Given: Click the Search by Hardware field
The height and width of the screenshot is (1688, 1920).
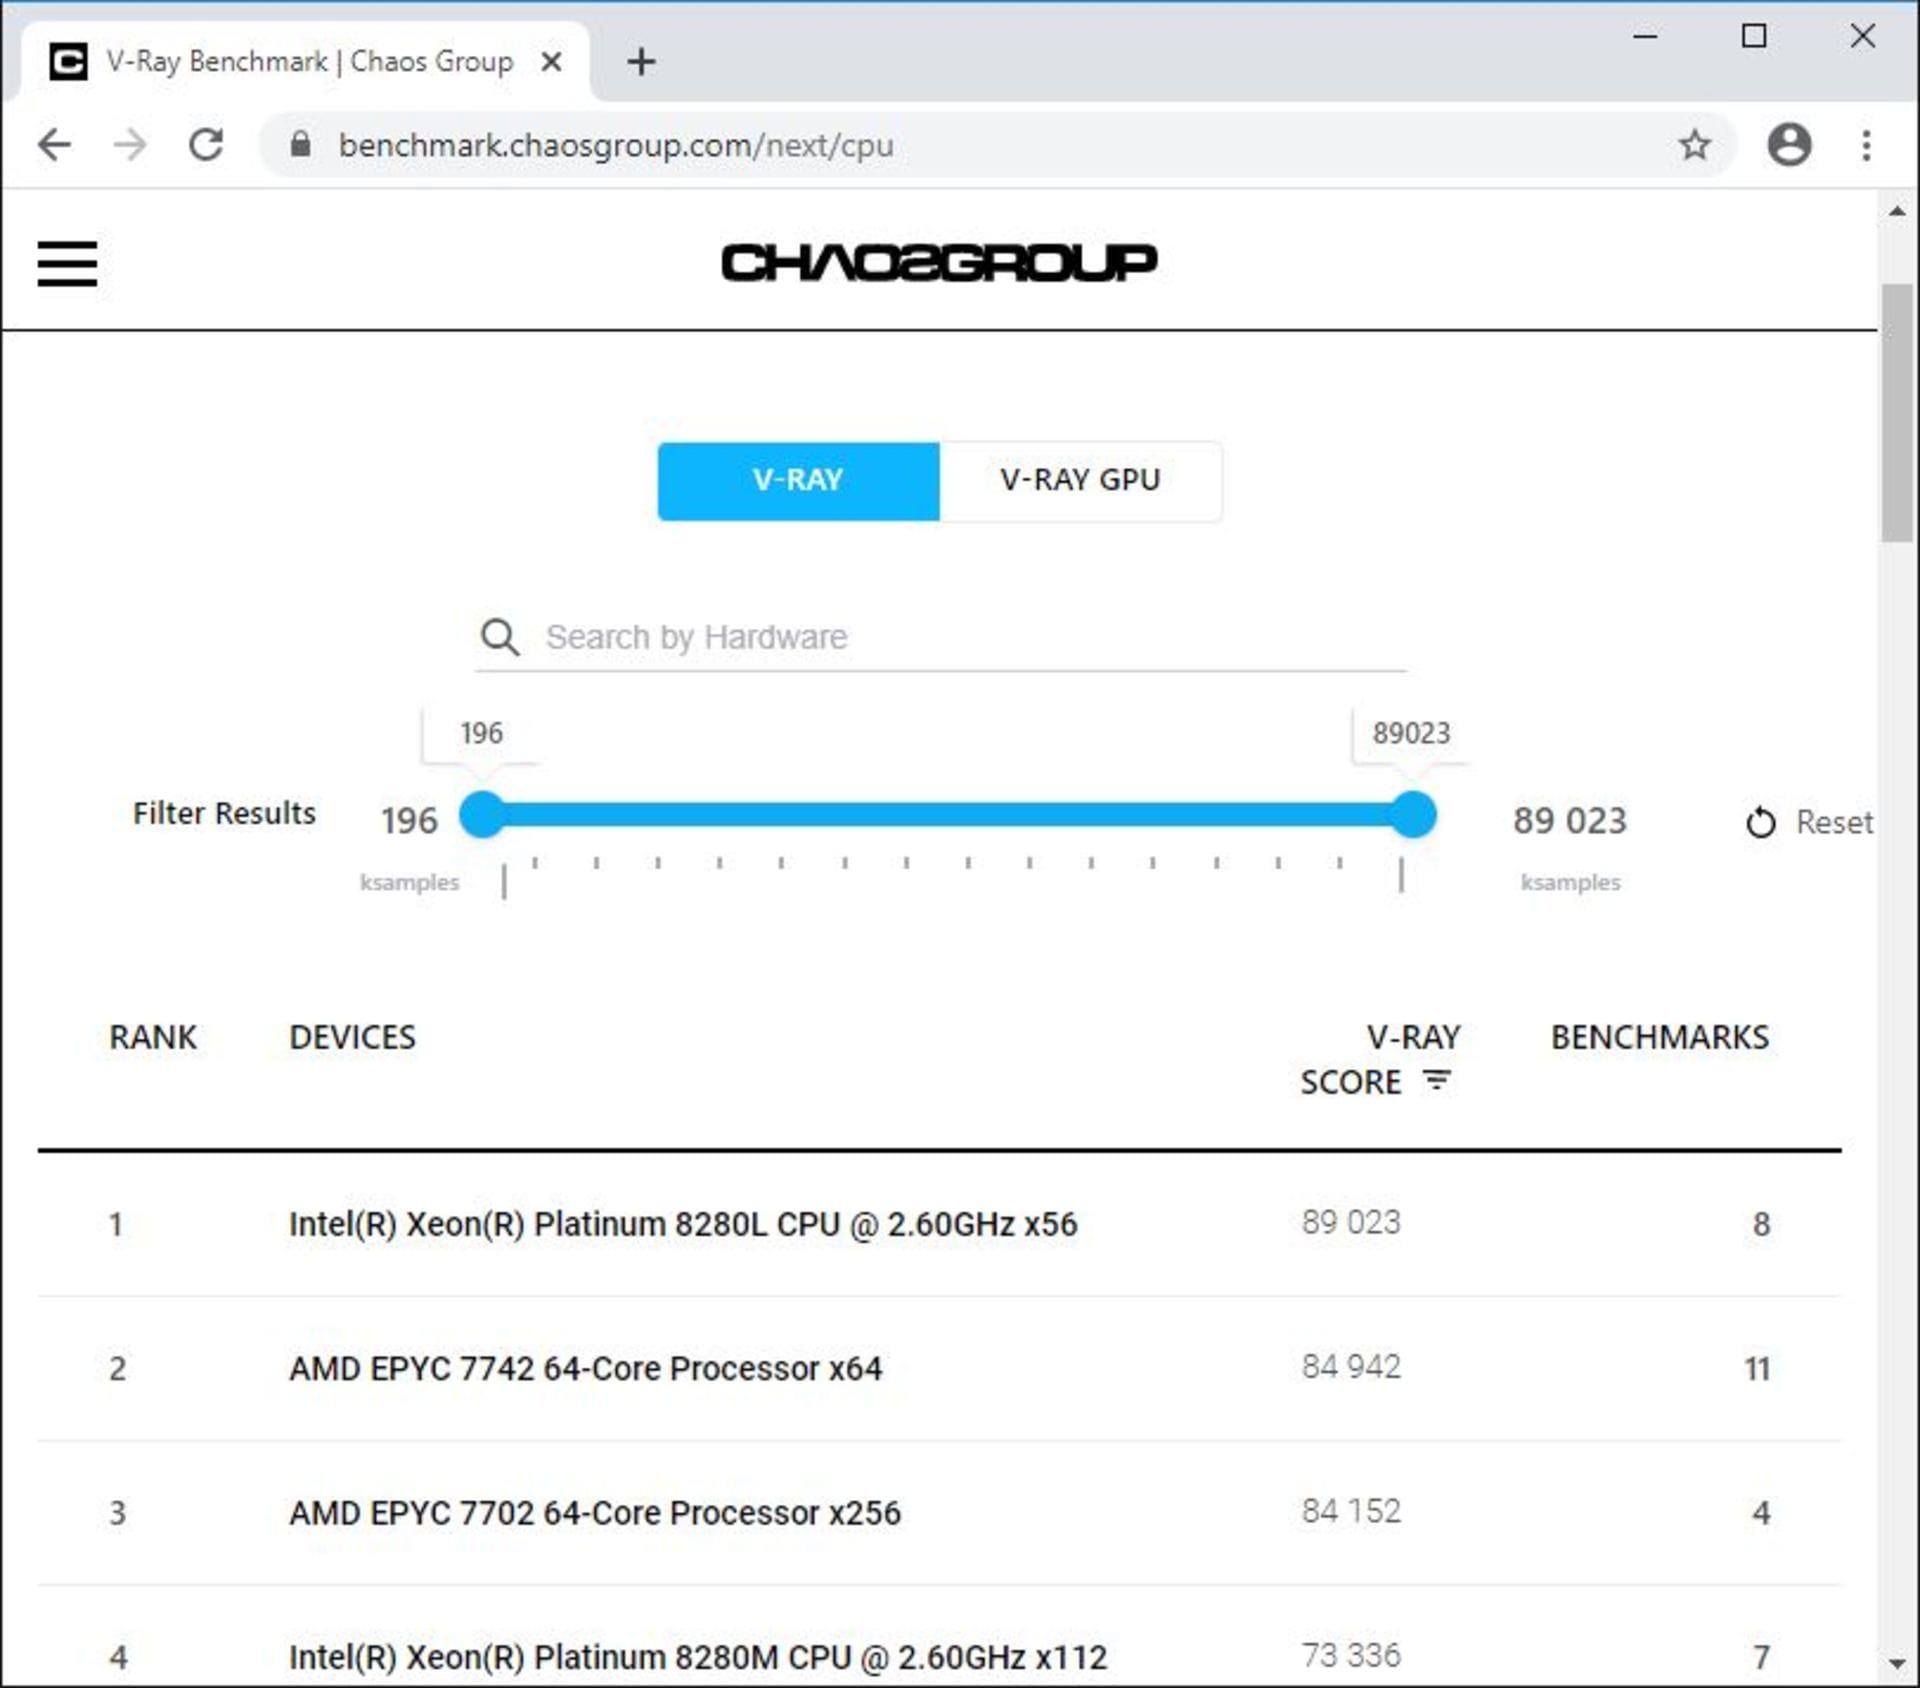Looking at the screenshot, I should click(x=940, y=637).
